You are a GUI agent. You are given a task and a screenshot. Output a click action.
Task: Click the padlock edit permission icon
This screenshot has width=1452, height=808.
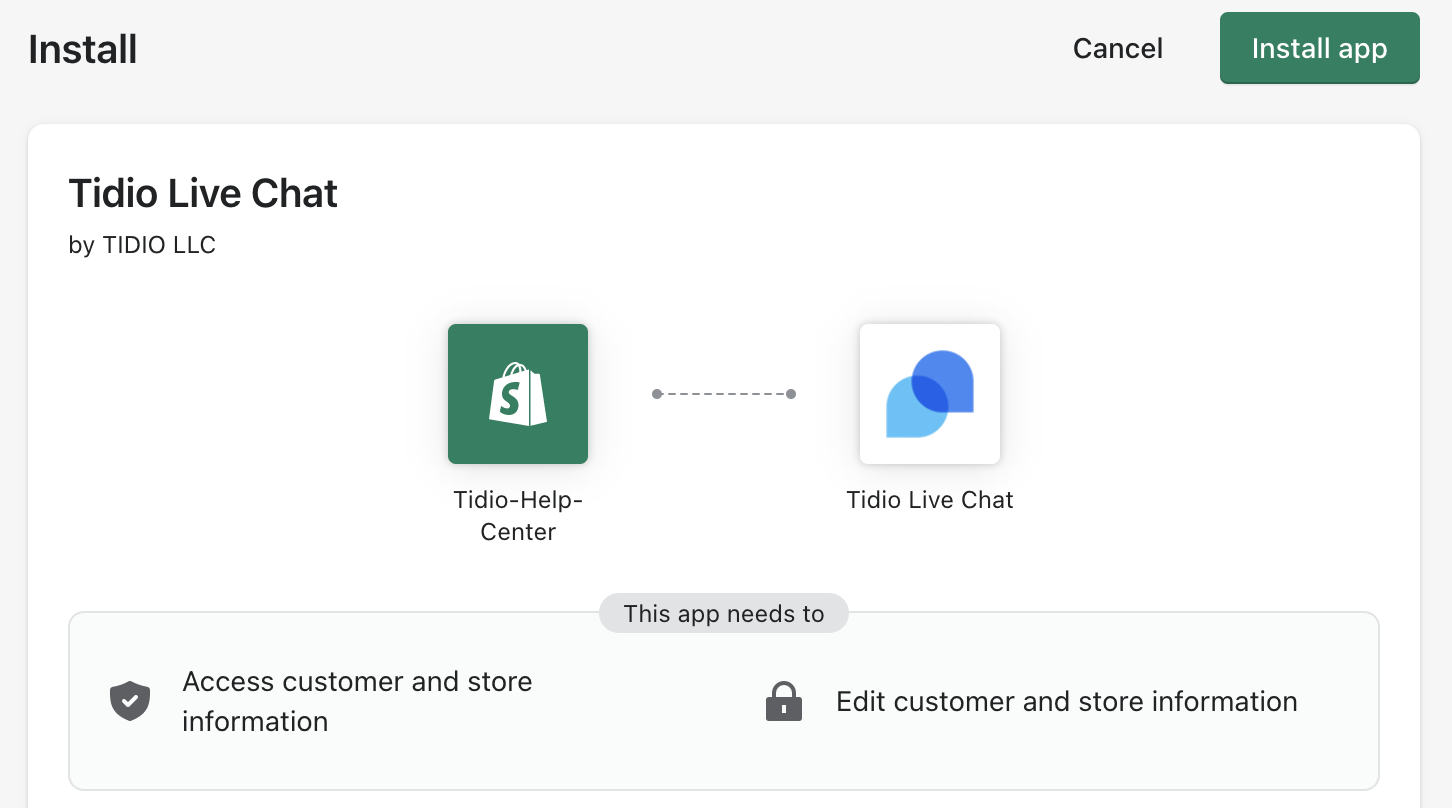tap(784, 701)
